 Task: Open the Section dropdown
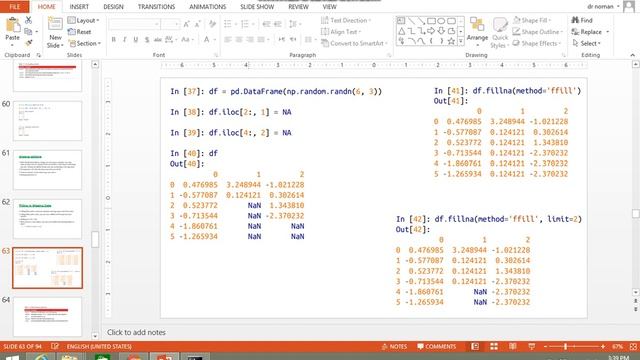(x=84, y=43)
